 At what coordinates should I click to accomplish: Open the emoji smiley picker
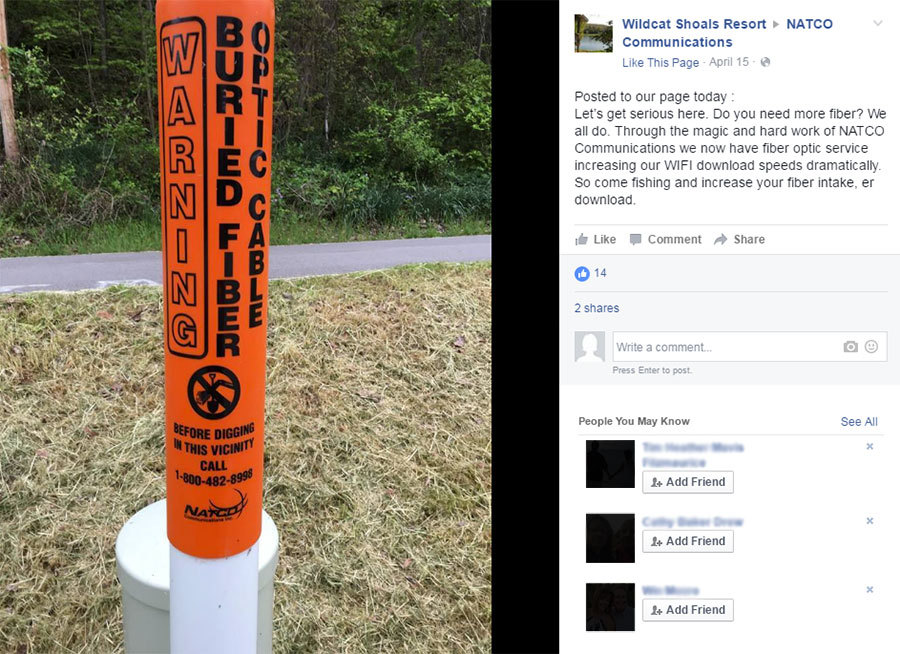point(871,347)
